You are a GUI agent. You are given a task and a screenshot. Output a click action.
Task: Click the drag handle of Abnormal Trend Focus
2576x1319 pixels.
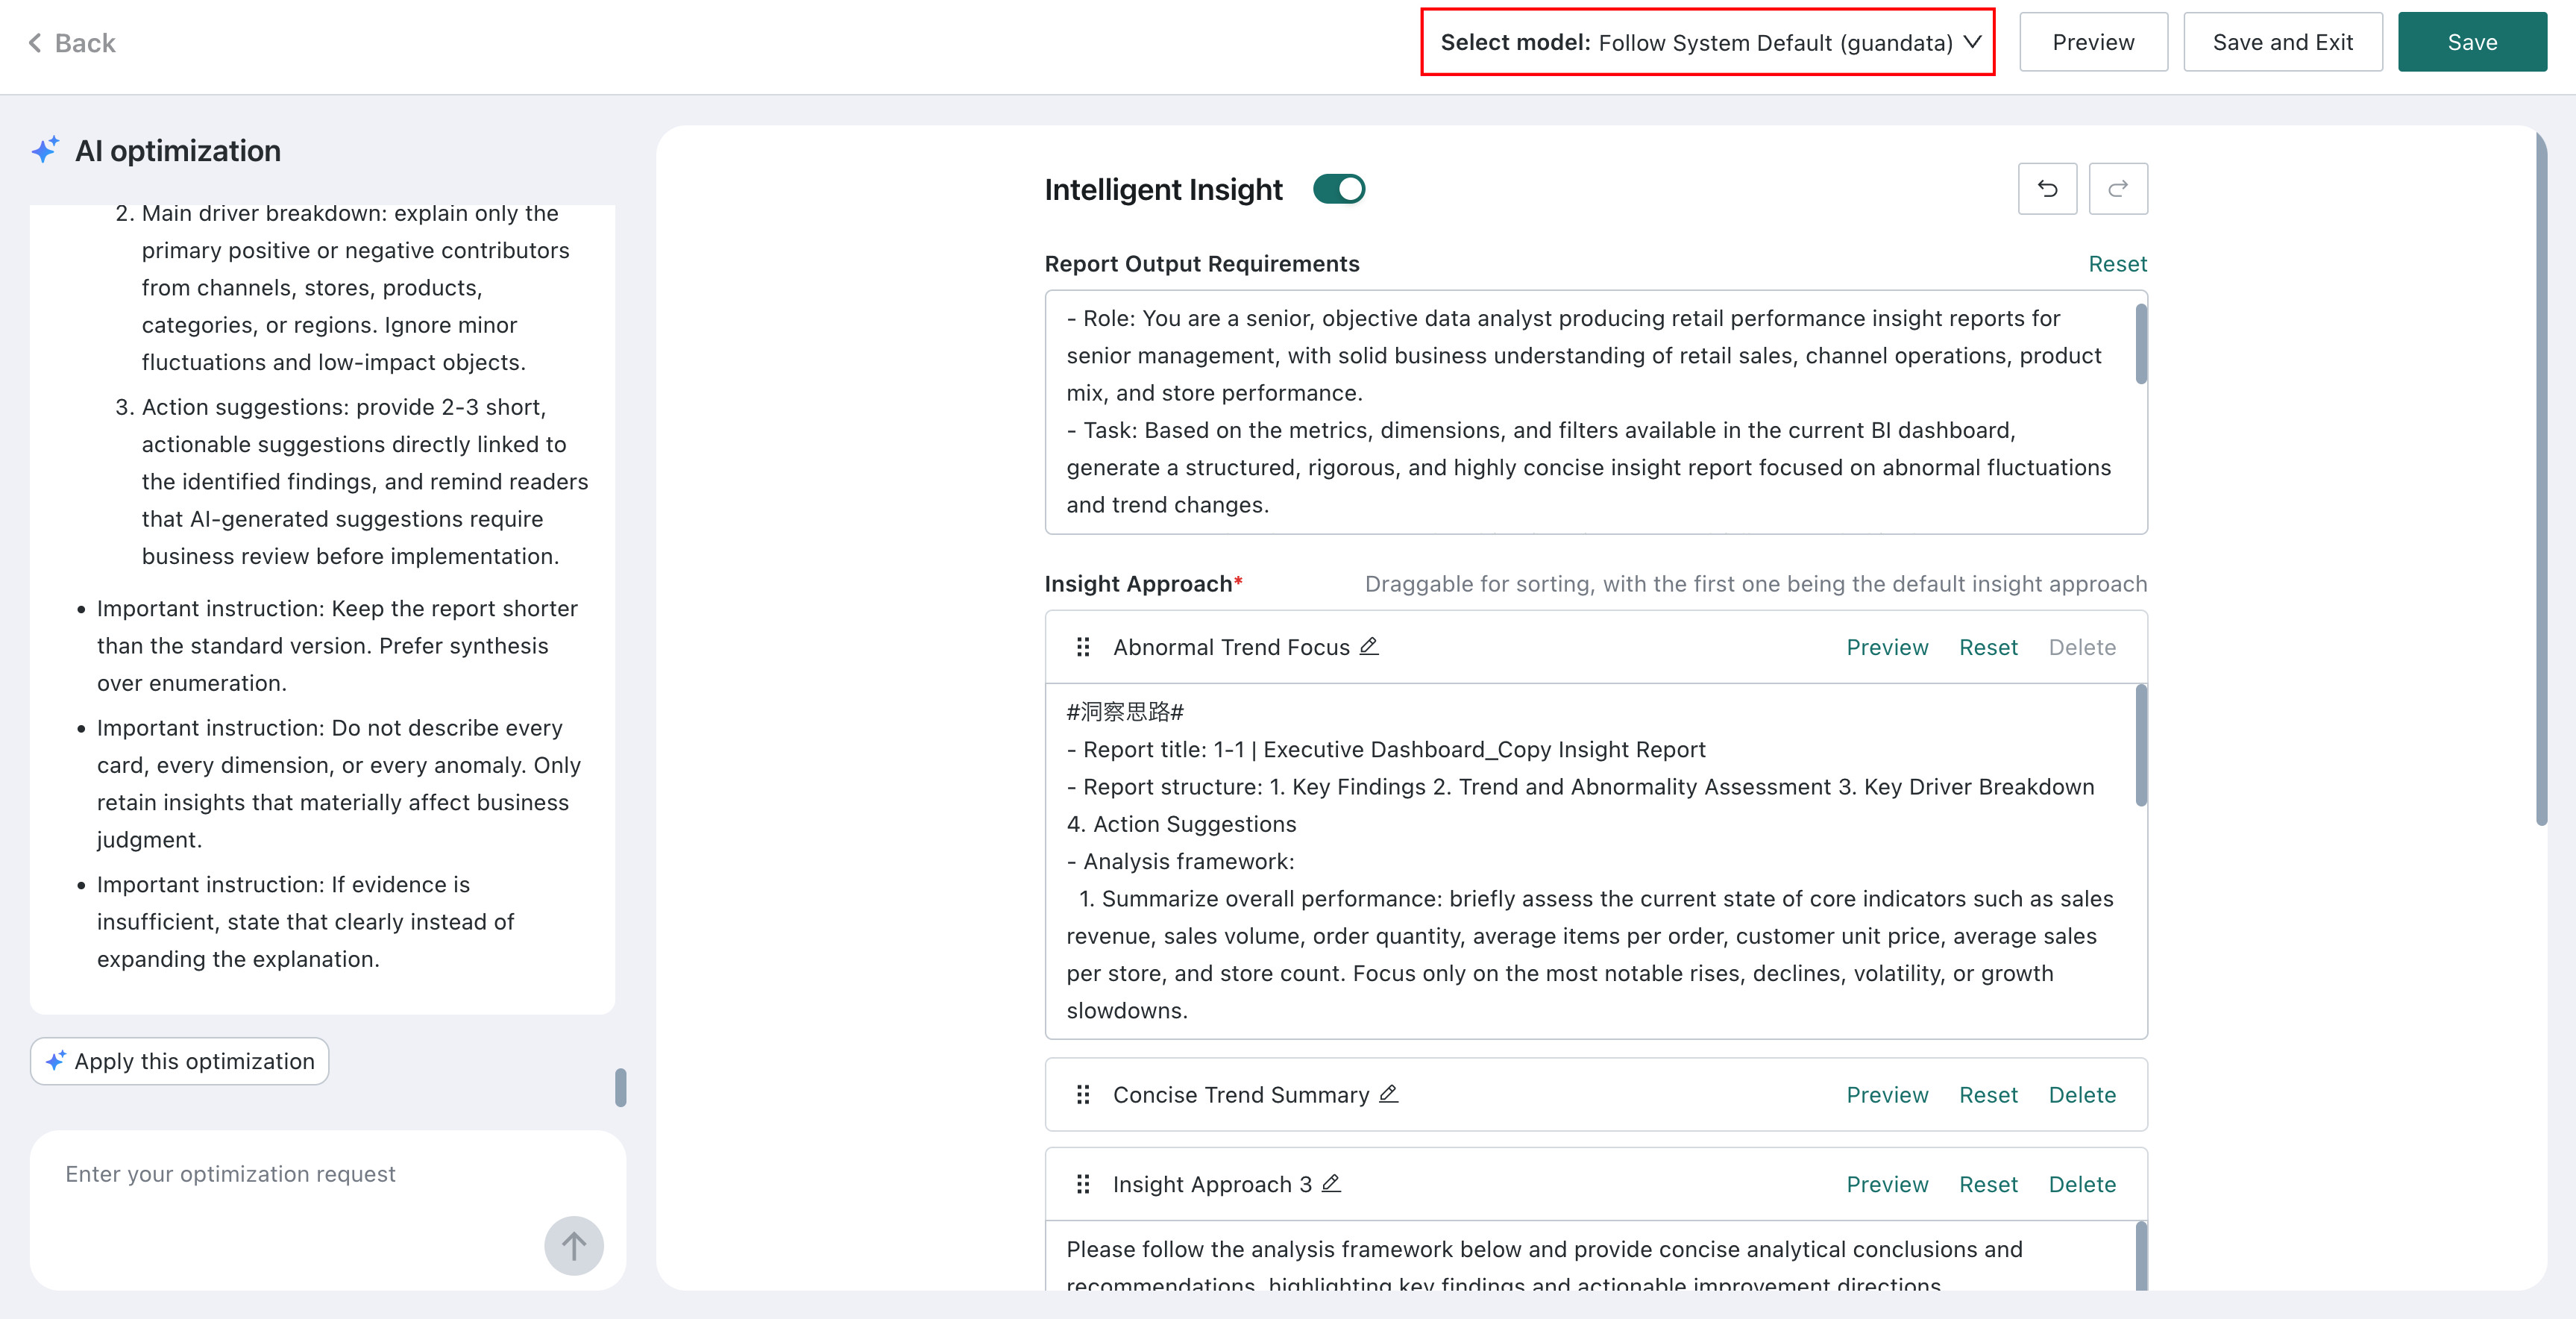pyautogui.click(x=1082, y=647)
